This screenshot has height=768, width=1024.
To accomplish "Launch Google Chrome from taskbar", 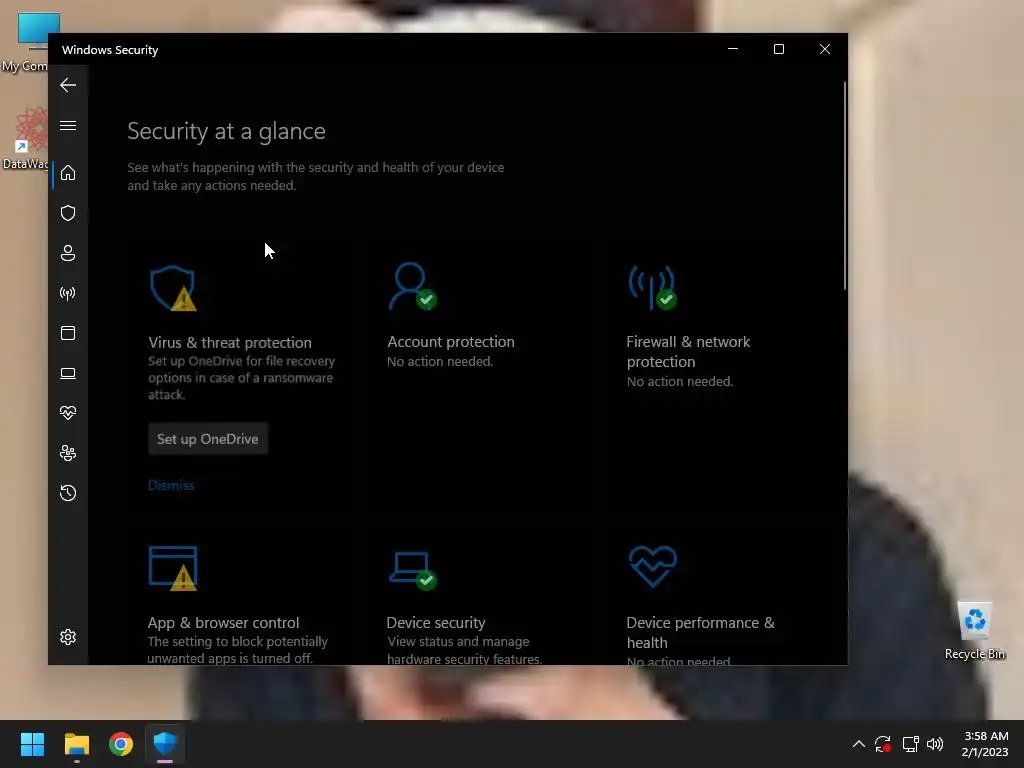I will pos(121,744).
